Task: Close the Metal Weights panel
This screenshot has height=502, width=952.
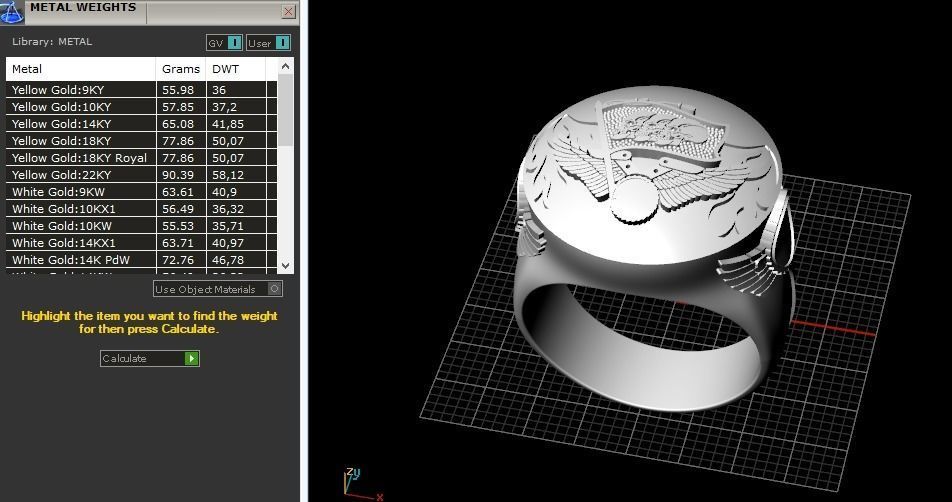Action: tap(289, 12)
